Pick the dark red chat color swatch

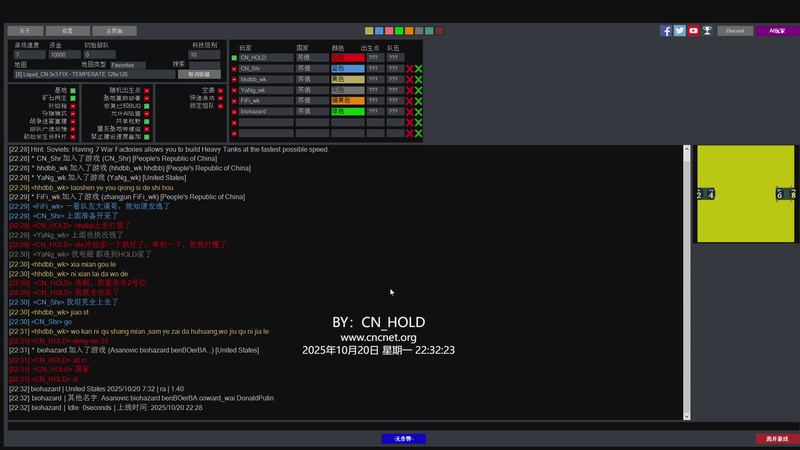tap(439, 31)
